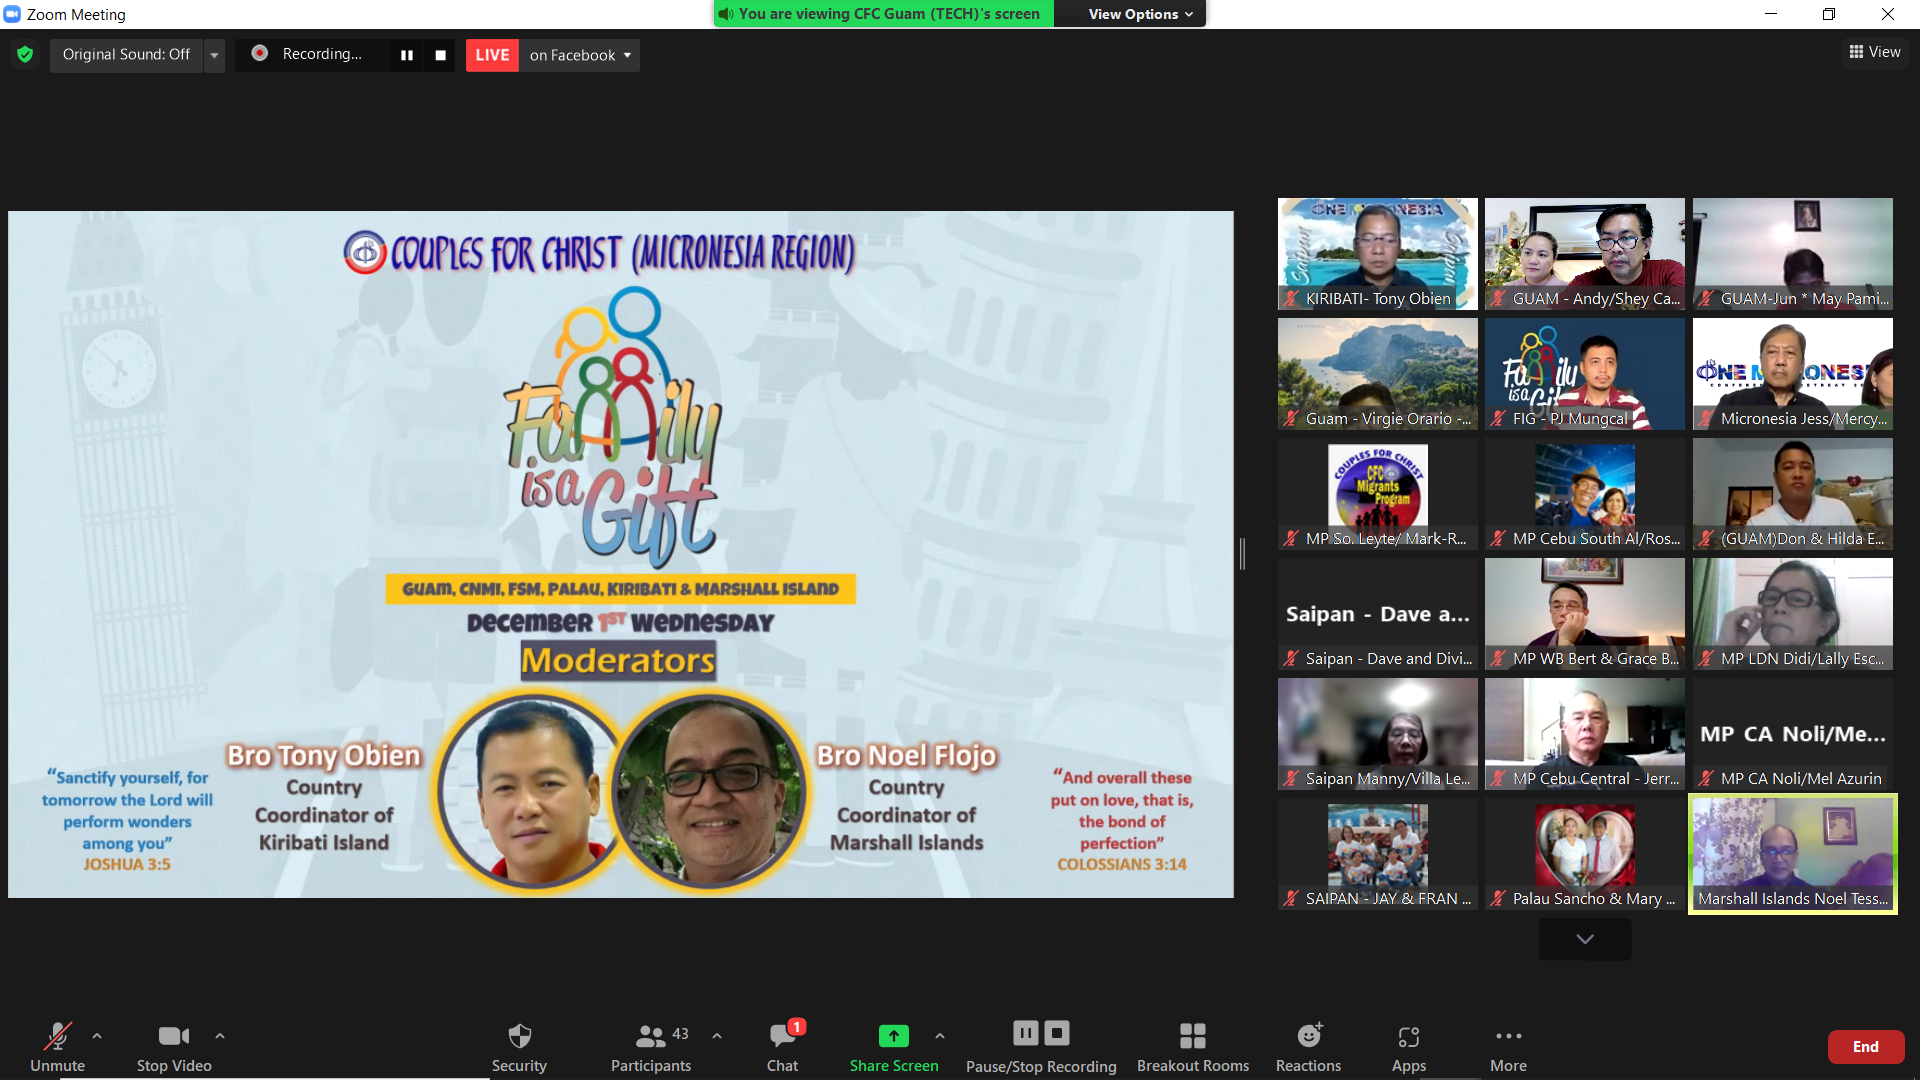1920x1080 pixels.
Task: Select Saipan - Dave and Divi tile
Action: coord(1378,614)
